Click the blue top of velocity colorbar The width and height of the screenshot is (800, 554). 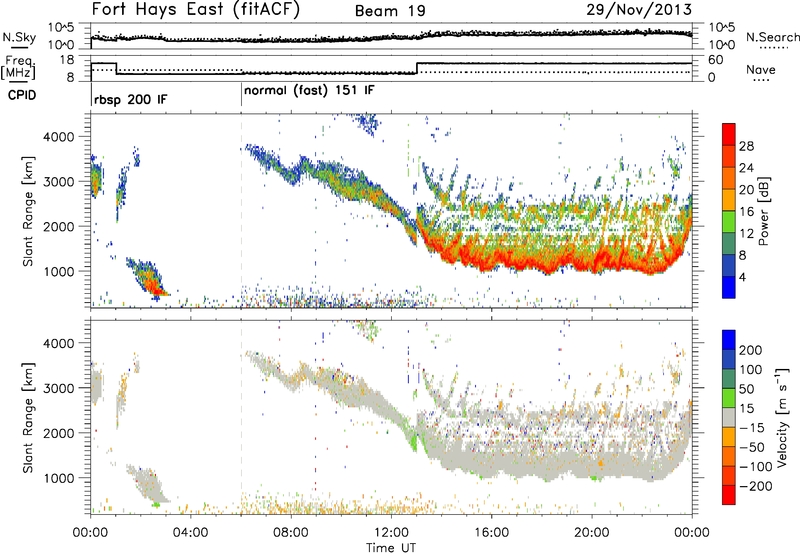729,340
